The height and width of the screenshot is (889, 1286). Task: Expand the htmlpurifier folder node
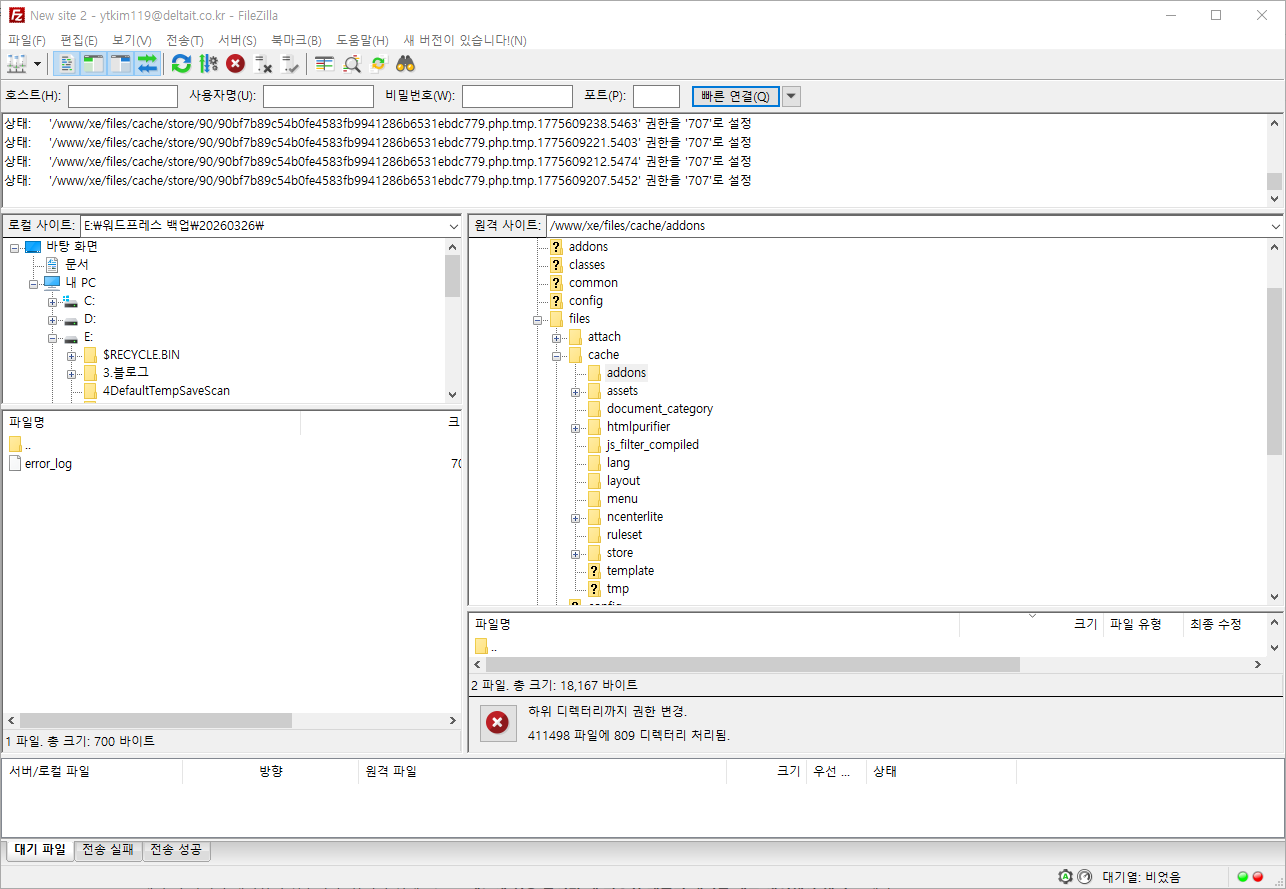pos(576,427)
